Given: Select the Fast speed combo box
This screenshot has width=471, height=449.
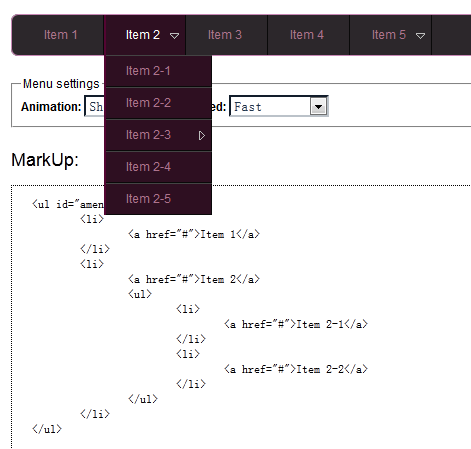Looking at the screenshot, I should click(279, 107).
